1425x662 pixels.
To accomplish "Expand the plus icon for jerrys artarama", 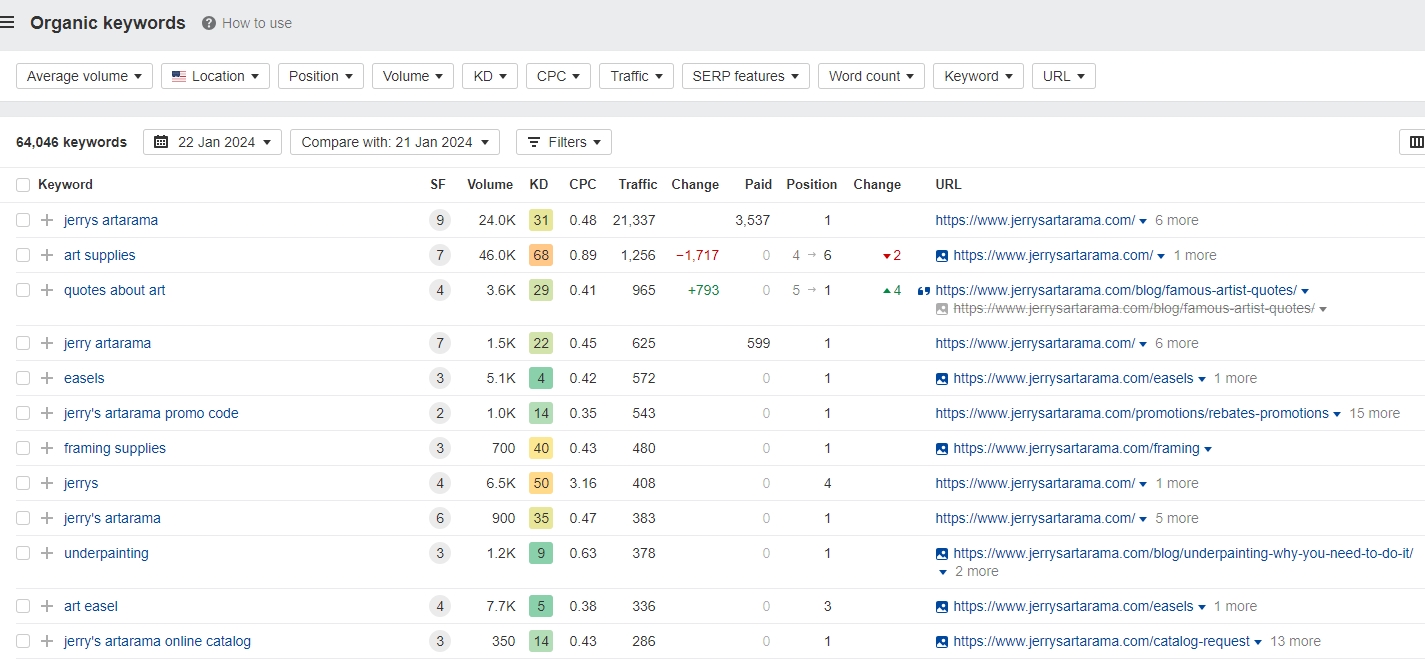I will (47, 220).
